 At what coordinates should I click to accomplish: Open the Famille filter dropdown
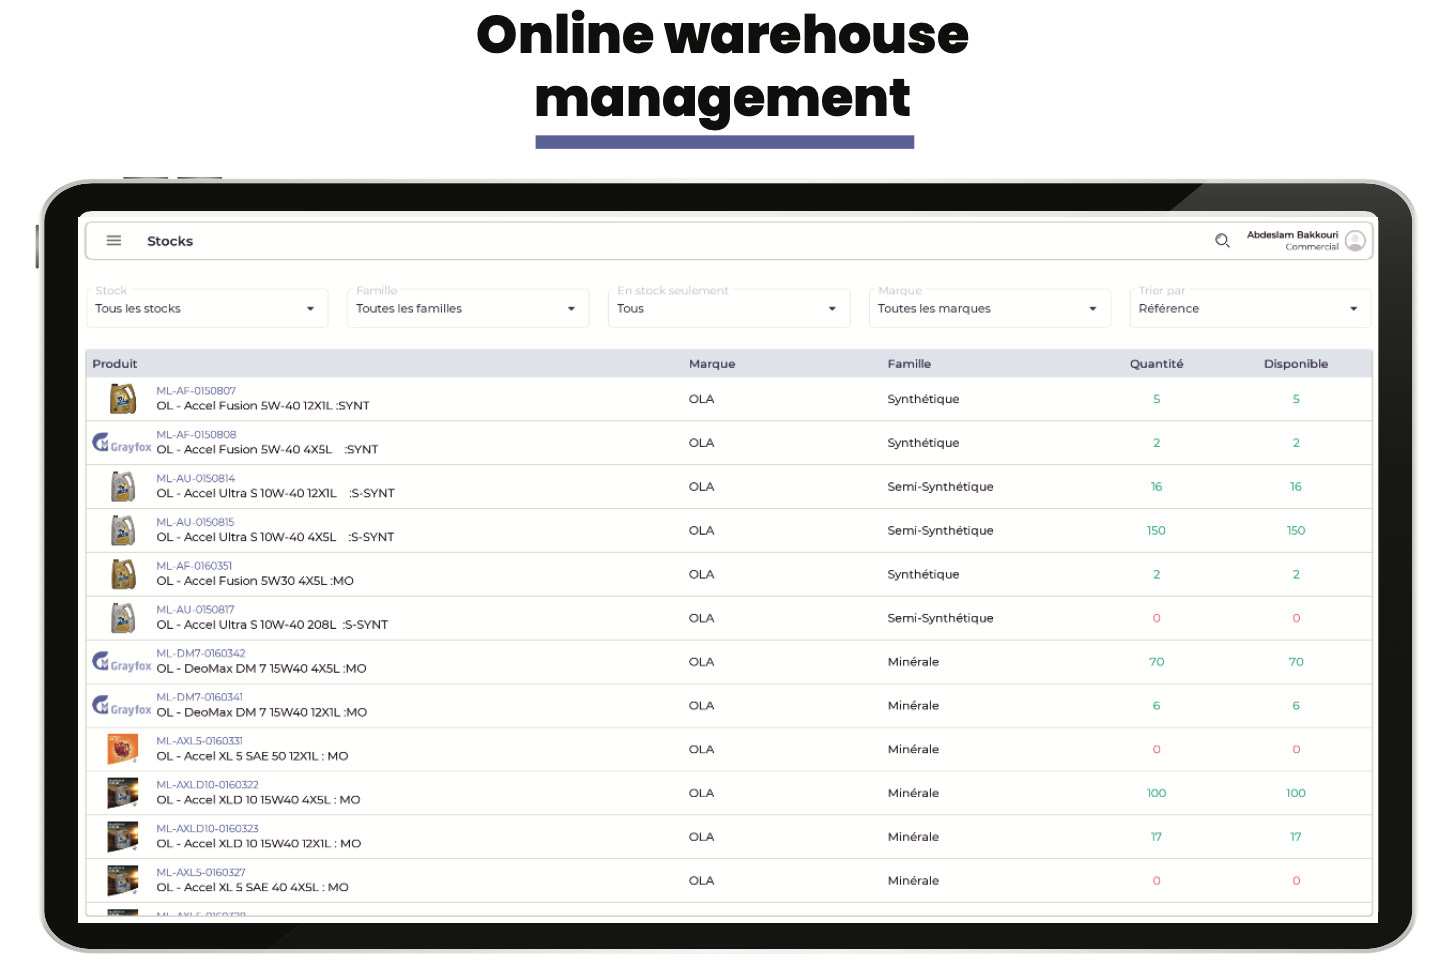pyautogui.click(x=468, y=308)
